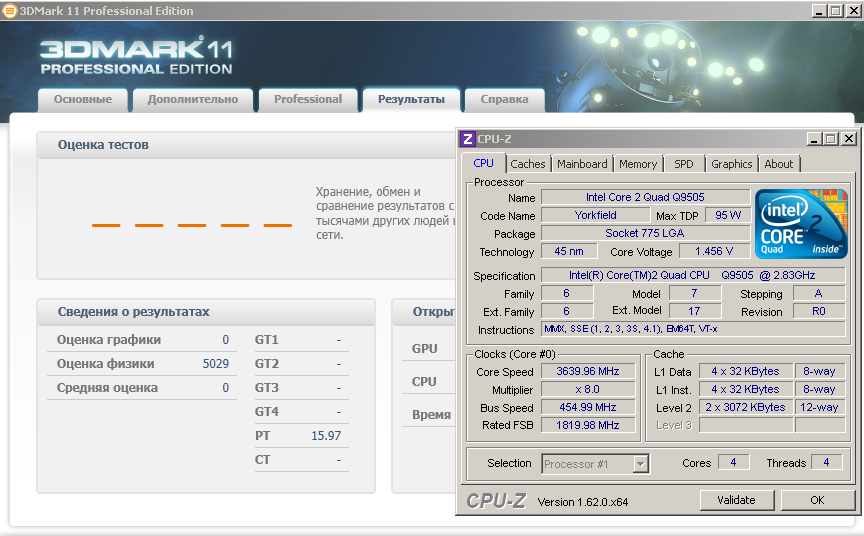Click the Rated FSB value 1819.98 MHz
Screen dimensions: 864x536
(588, 425)
